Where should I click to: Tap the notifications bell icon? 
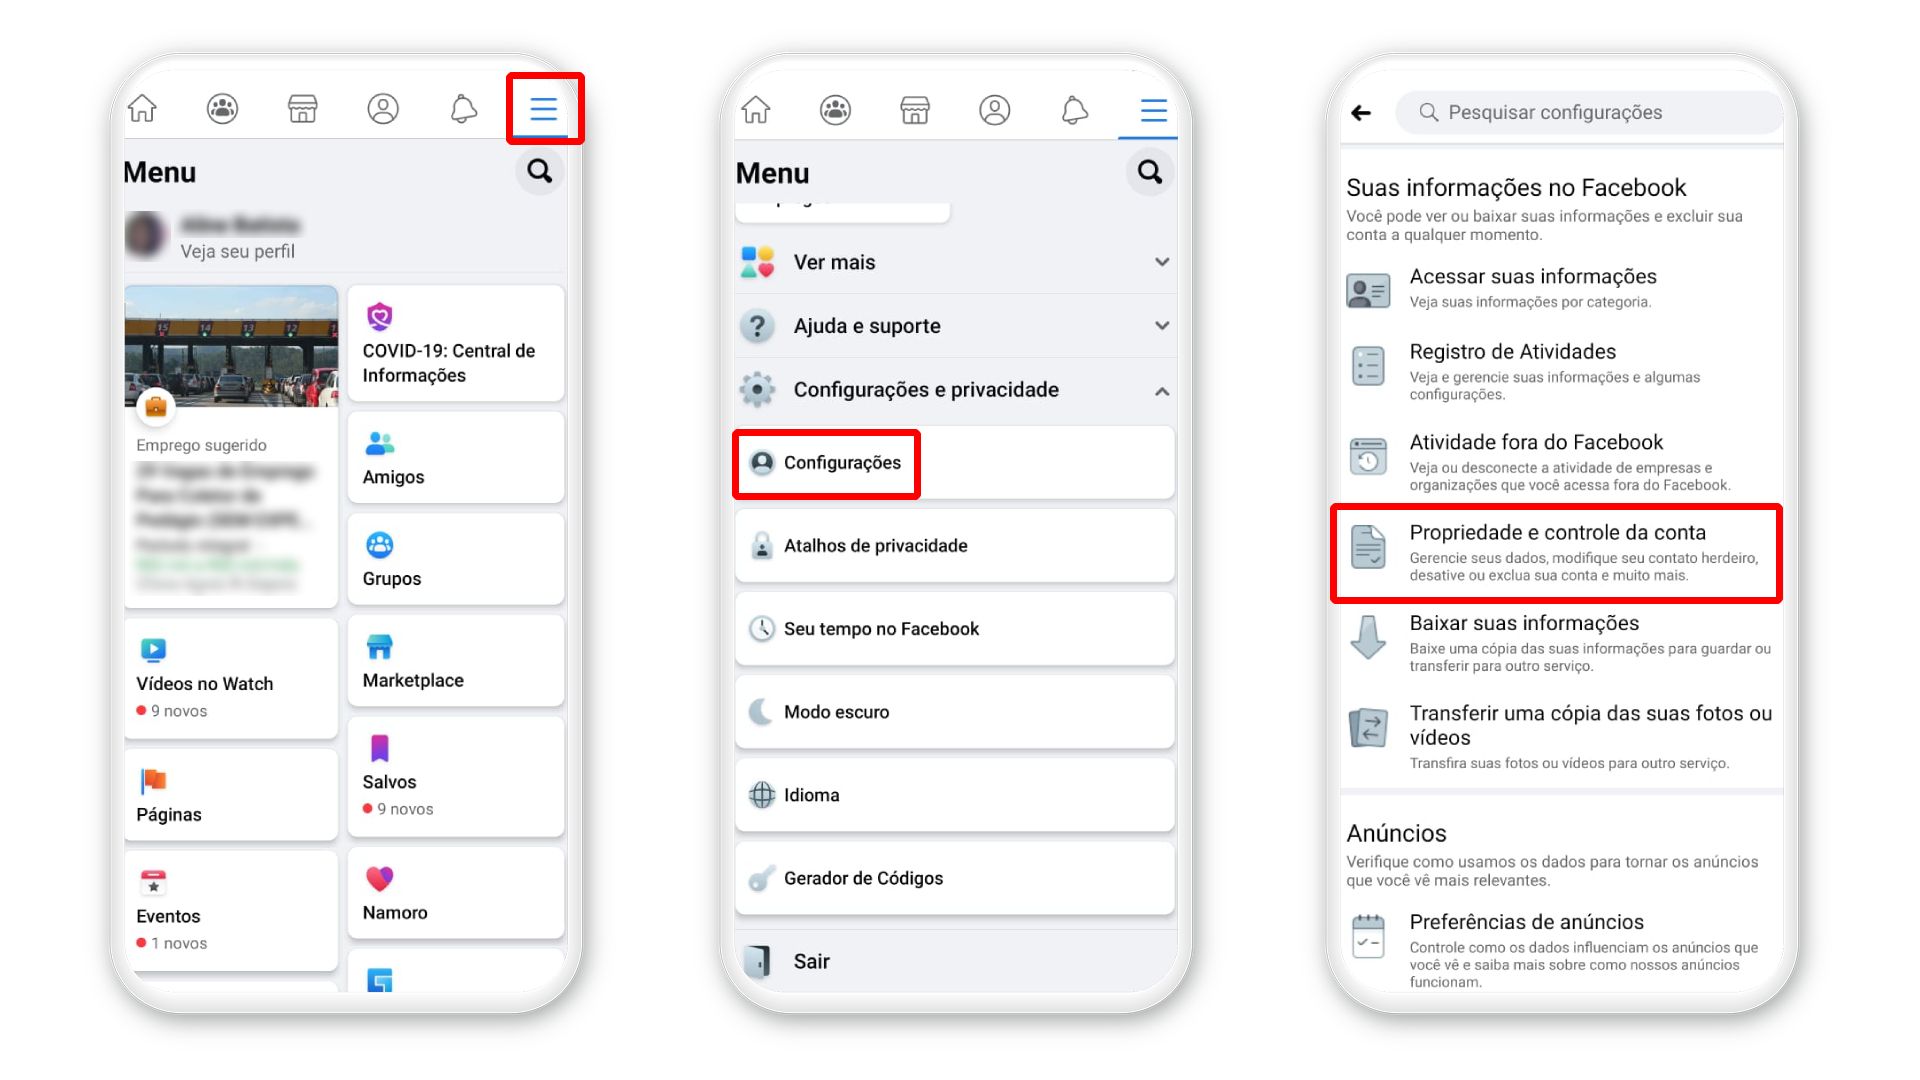point(462,111)
